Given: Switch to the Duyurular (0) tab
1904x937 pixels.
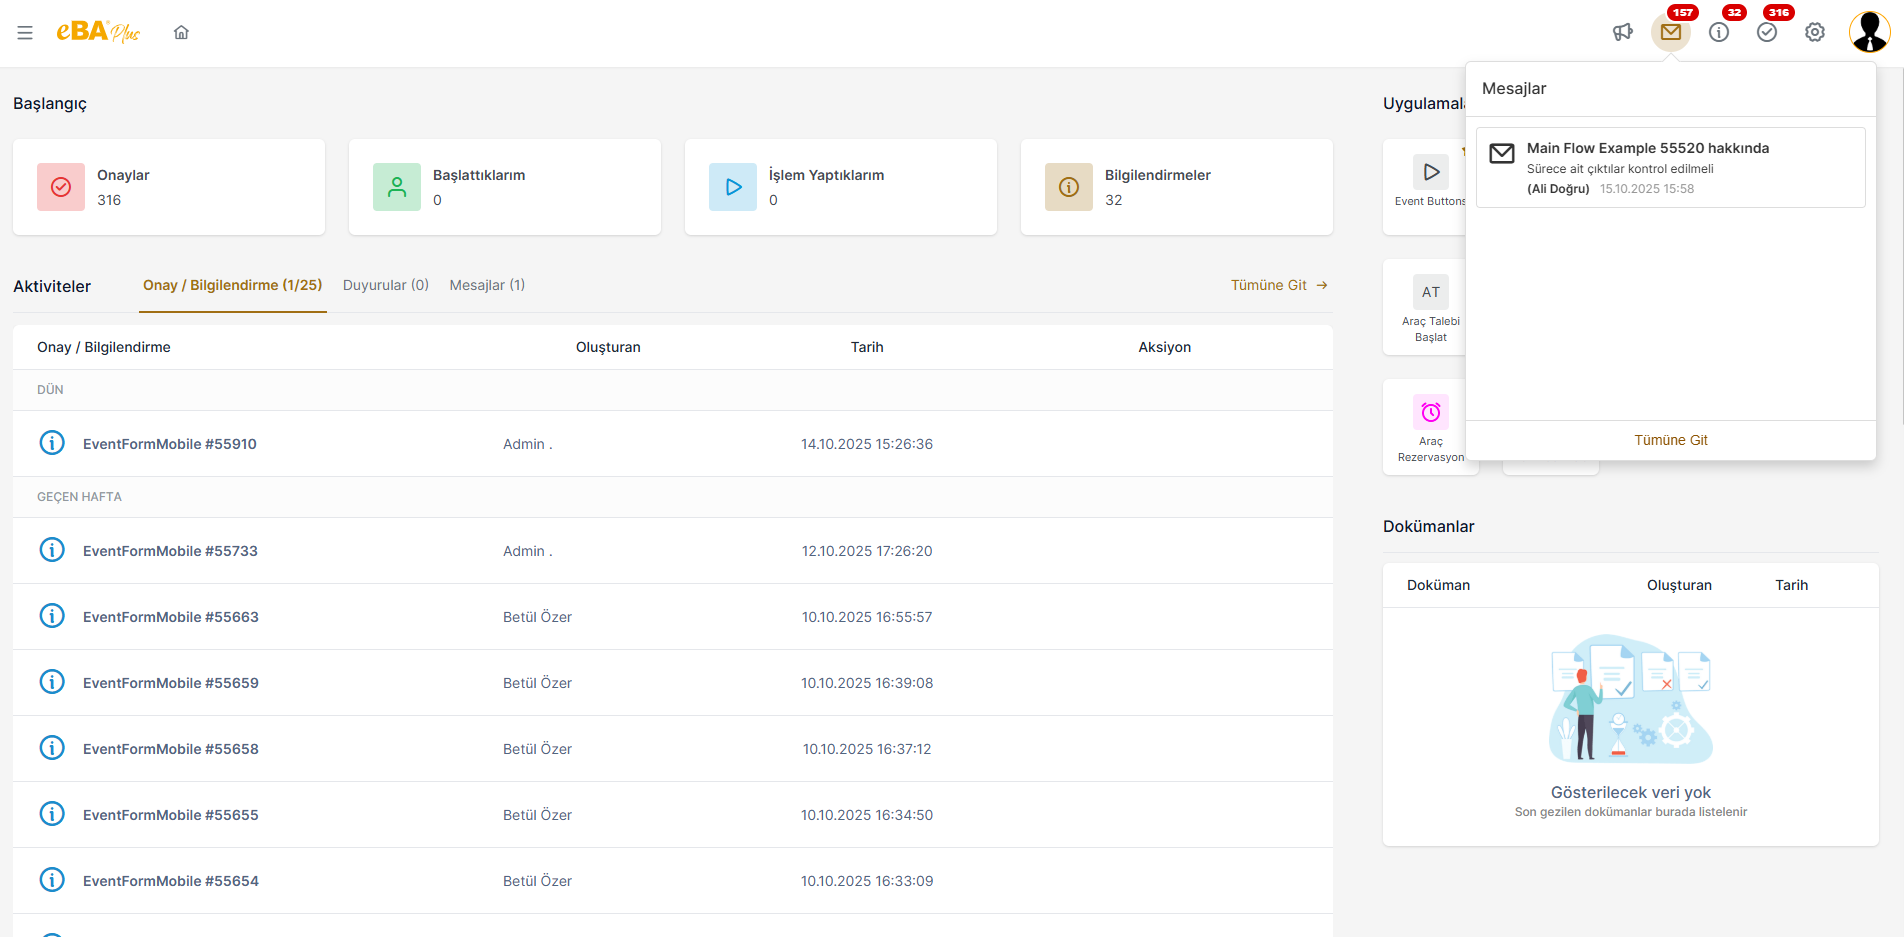Looking at the screenshot, I should point(385,286).
